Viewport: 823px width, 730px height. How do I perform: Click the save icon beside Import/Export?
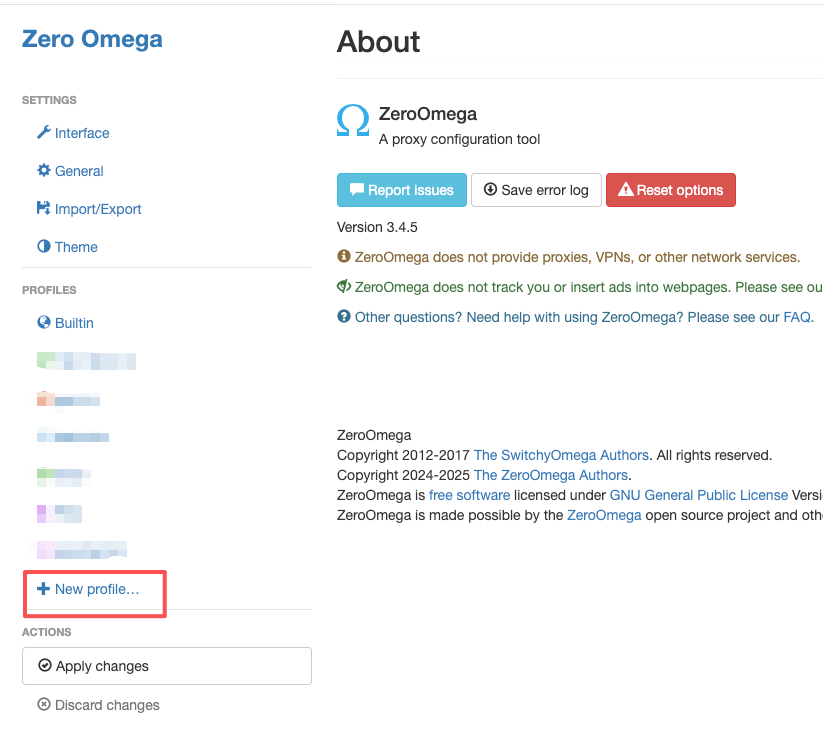point(44,209)
